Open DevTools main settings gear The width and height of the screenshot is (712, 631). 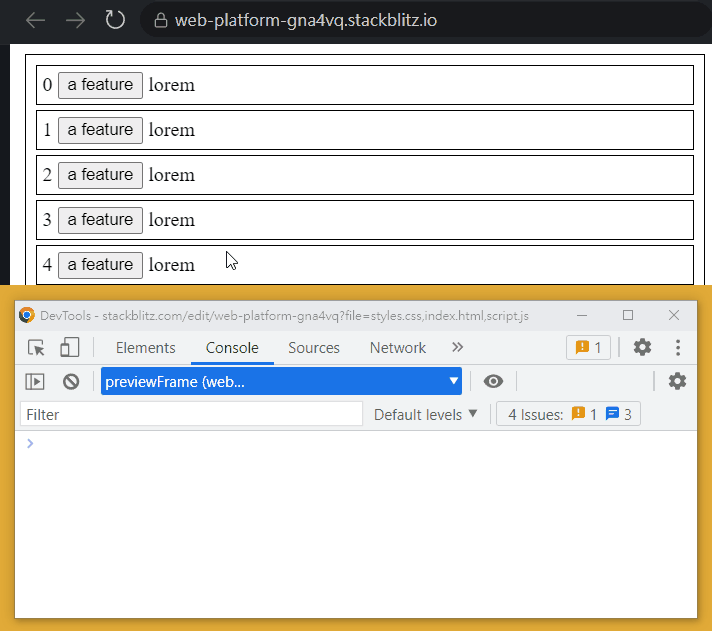click(x=642, y=348)
